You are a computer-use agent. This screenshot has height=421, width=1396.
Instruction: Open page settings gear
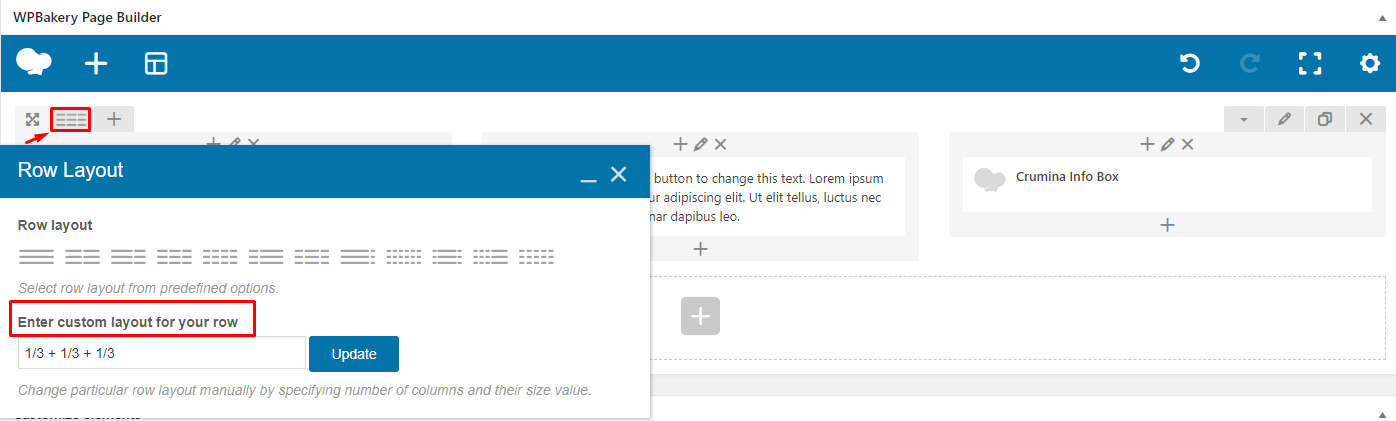(x=1370, y=64)
